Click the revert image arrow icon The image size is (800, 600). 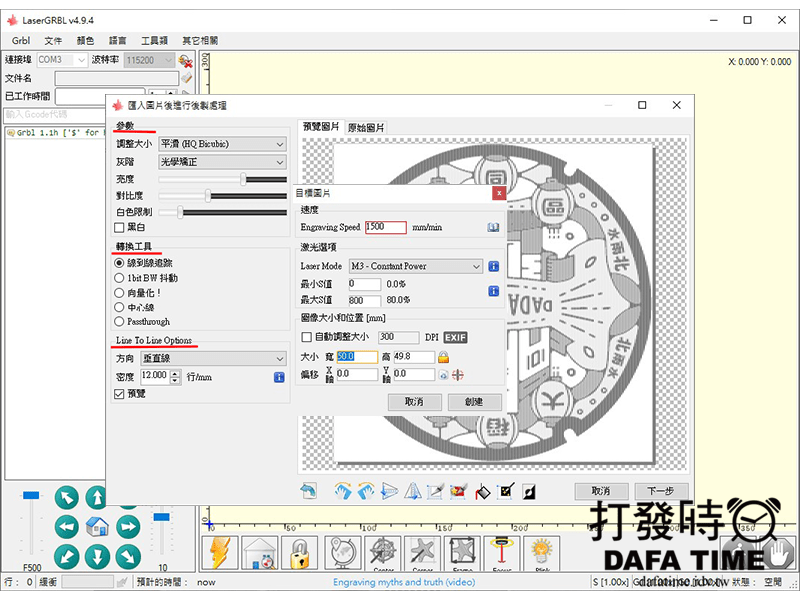pos(308,491)
